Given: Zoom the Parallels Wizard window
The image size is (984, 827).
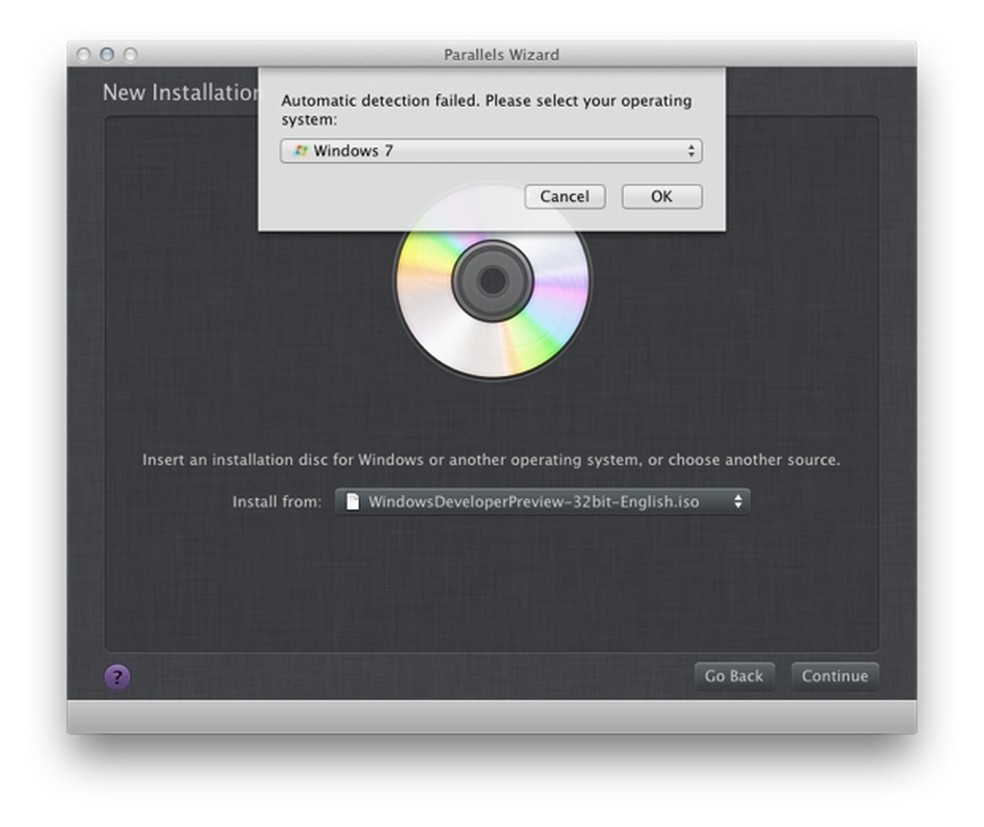Looking at the screenshot, I should pos(131,55).
